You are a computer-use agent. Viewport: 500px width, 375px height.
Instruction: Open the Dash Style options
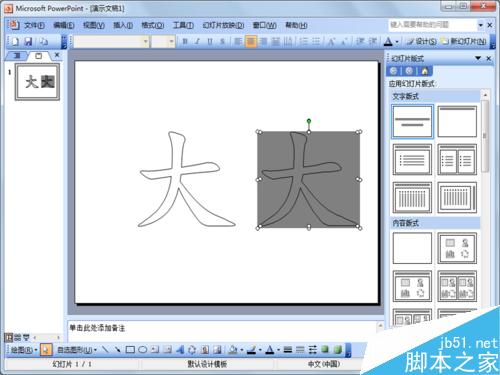pos(300,350)
